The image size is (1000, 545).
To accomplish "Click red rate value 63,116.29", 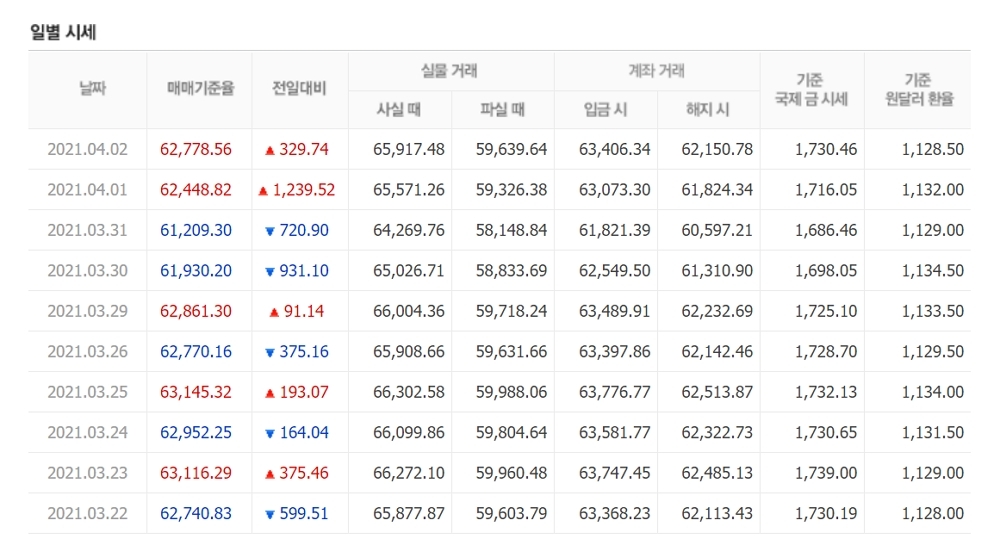I will pos(196,473).
